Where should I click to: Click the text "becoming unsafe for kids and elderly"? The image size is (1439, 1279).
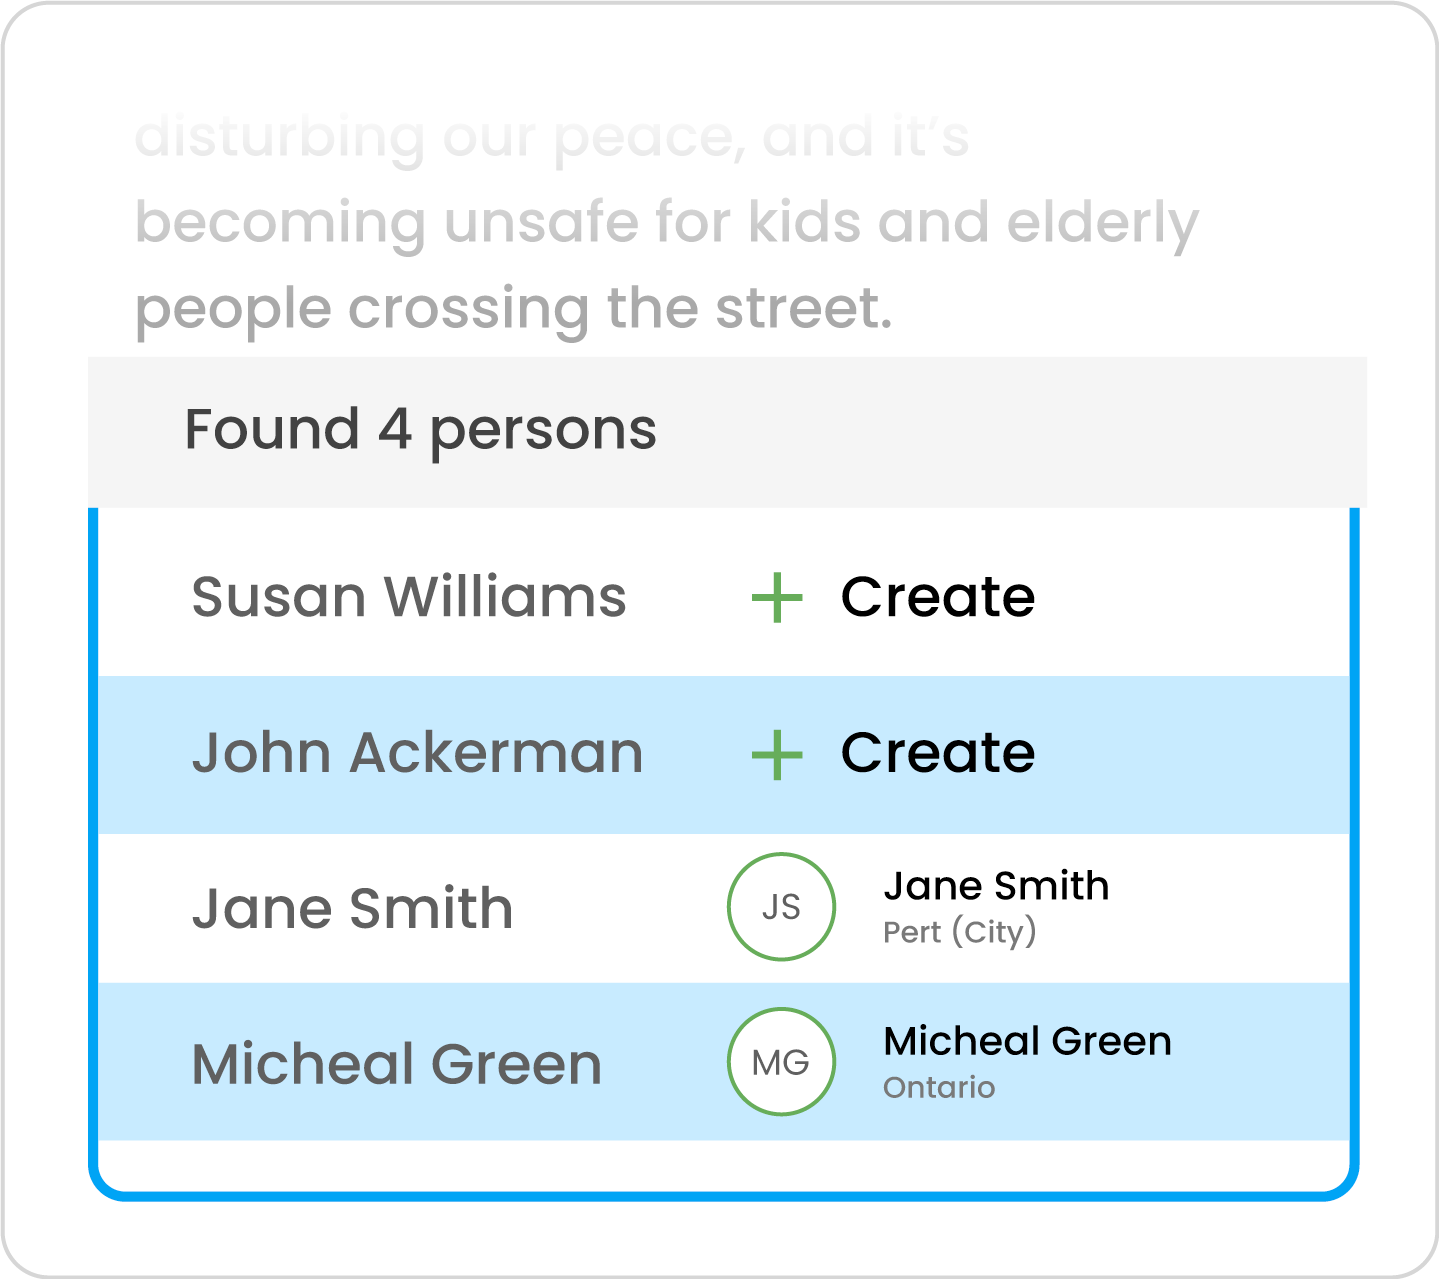tap(666, 222)
